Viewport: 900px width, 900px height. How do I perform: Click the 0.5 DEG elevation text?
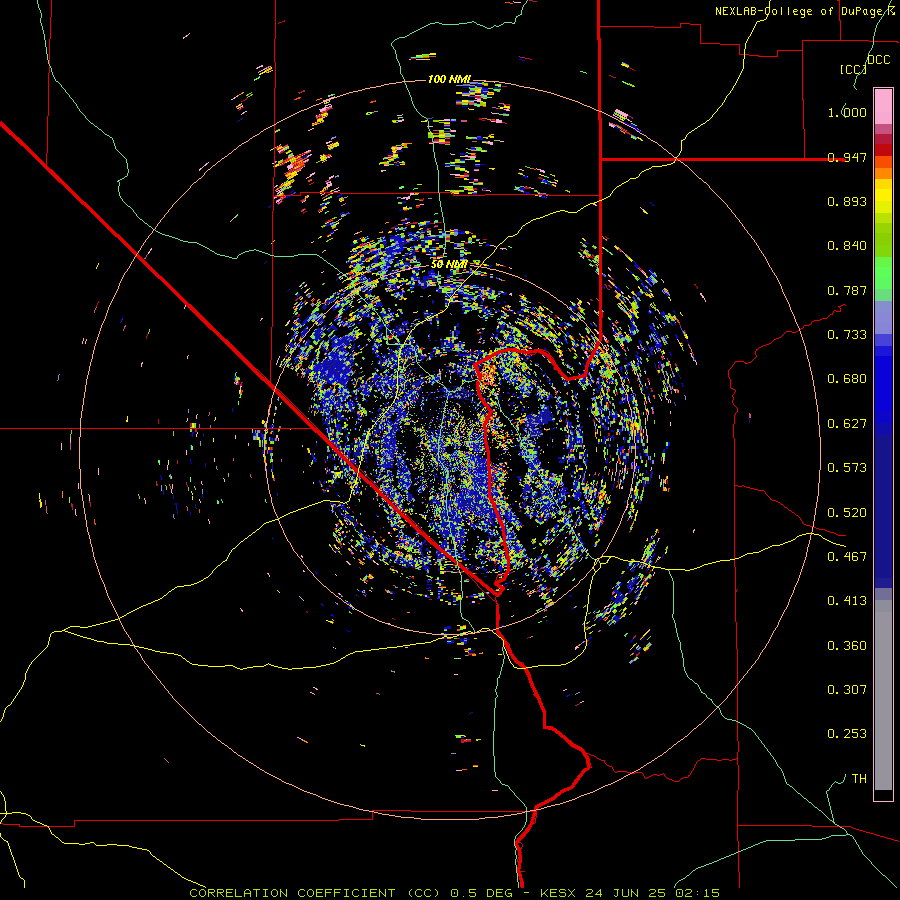(x=480, y=893)
